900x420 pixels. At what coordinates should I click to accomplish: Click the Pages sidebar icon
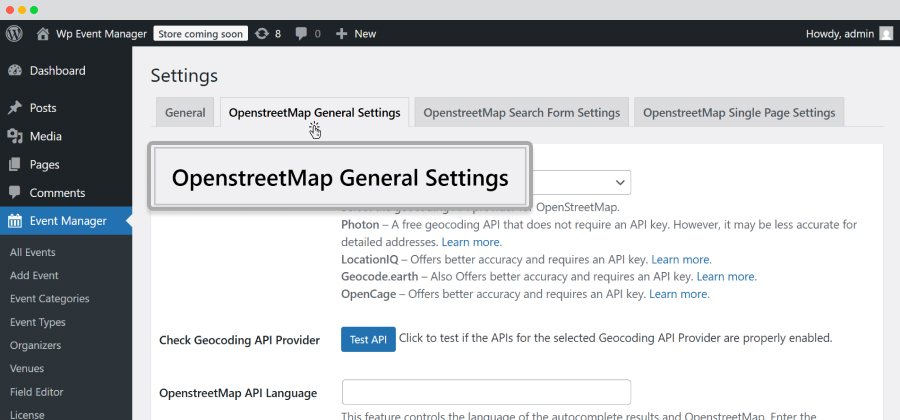click(15, 165)
